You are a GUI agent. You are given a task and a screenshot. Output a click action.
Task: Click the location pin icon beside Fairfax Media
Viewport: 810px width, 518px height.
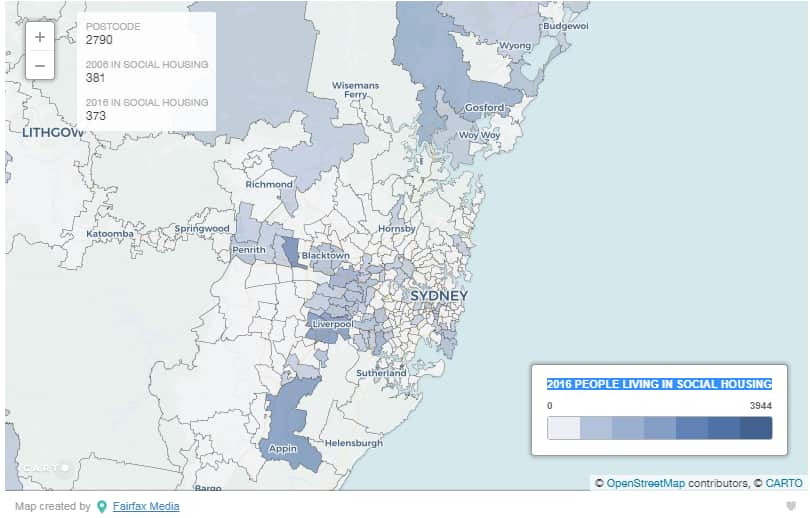pos(101,506)
